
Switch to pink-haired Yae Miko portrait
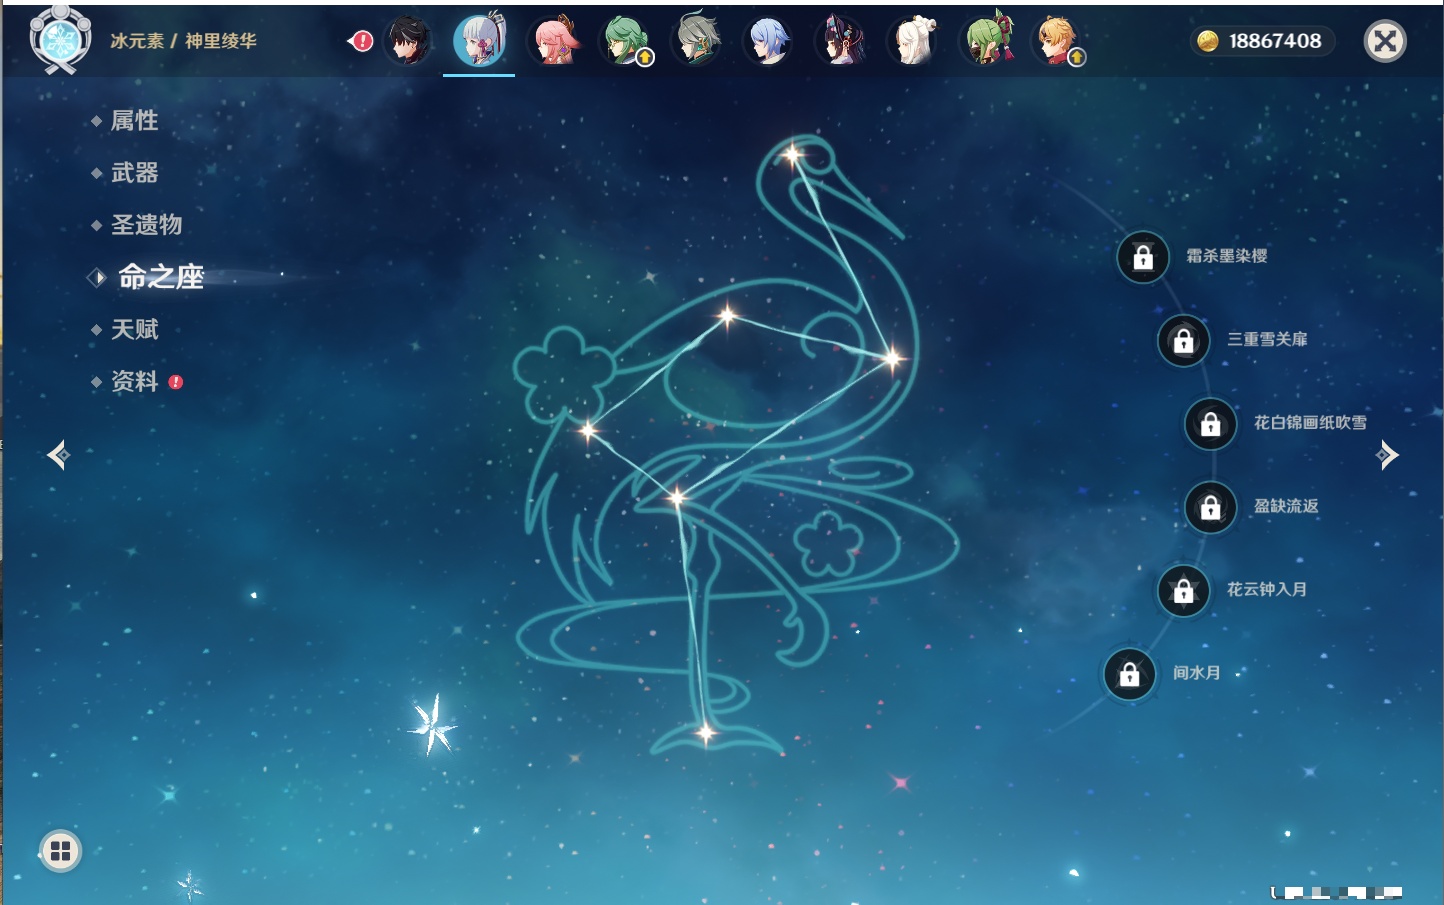[x=555, y=41]
